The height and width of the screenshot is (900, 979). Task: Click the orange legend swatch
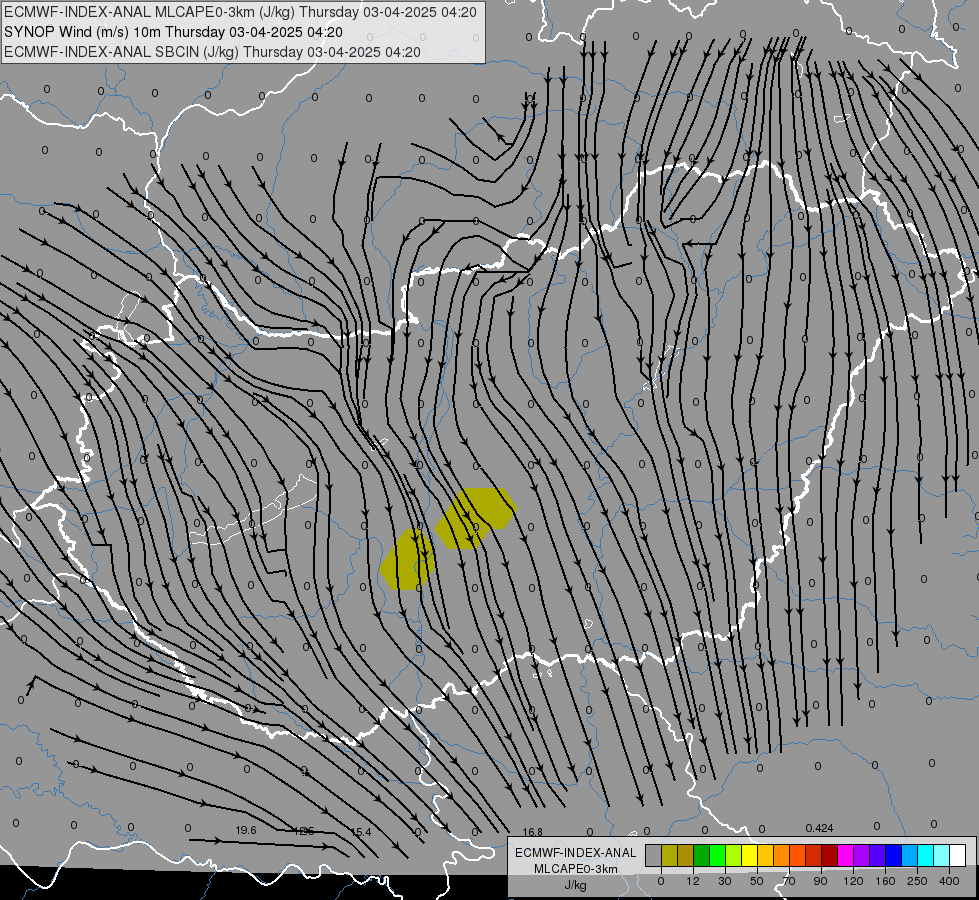point(782,855)
